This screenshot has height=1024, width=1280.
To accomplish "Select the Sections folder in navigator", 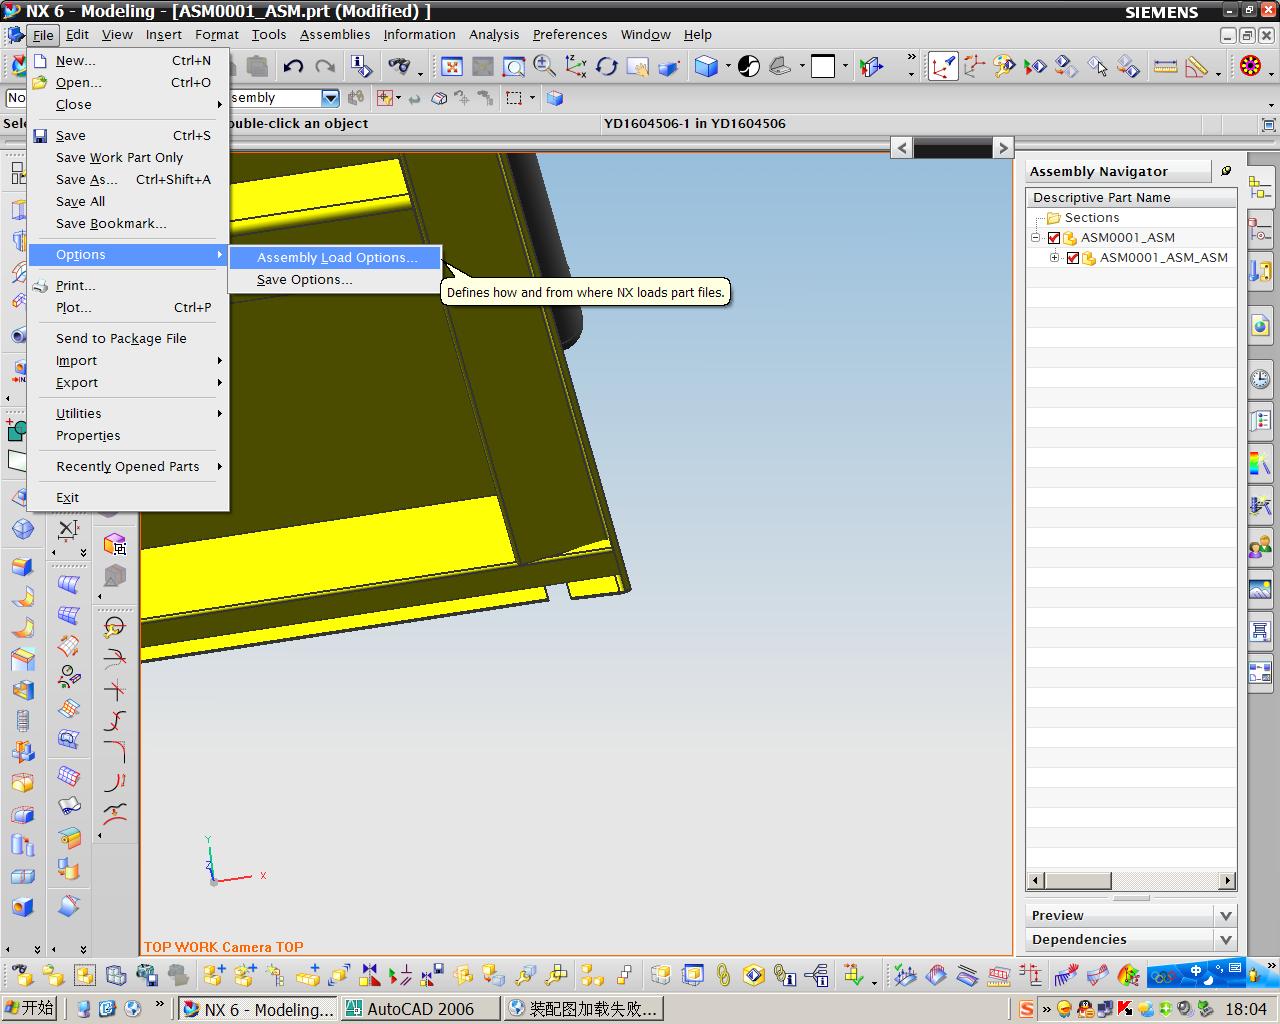I will 1091,218.
